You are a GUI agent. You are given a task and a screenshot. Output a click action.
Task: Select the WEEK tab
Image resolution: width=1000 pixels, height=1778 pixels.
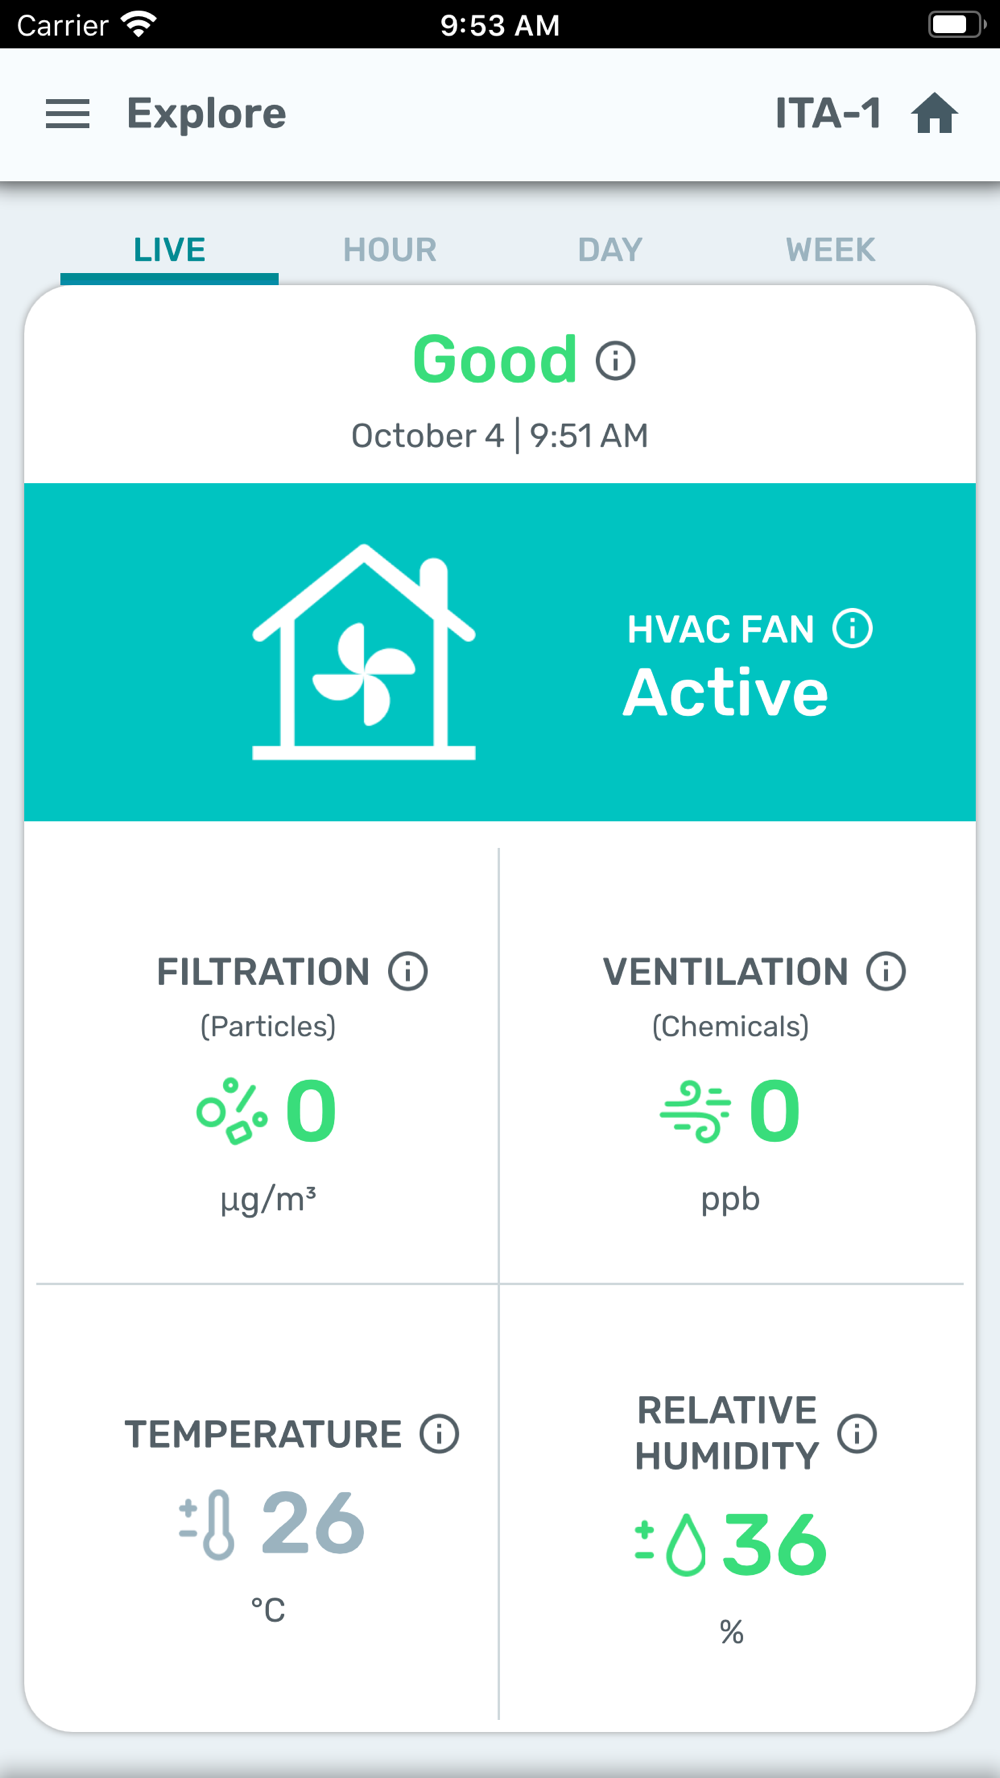830,250
